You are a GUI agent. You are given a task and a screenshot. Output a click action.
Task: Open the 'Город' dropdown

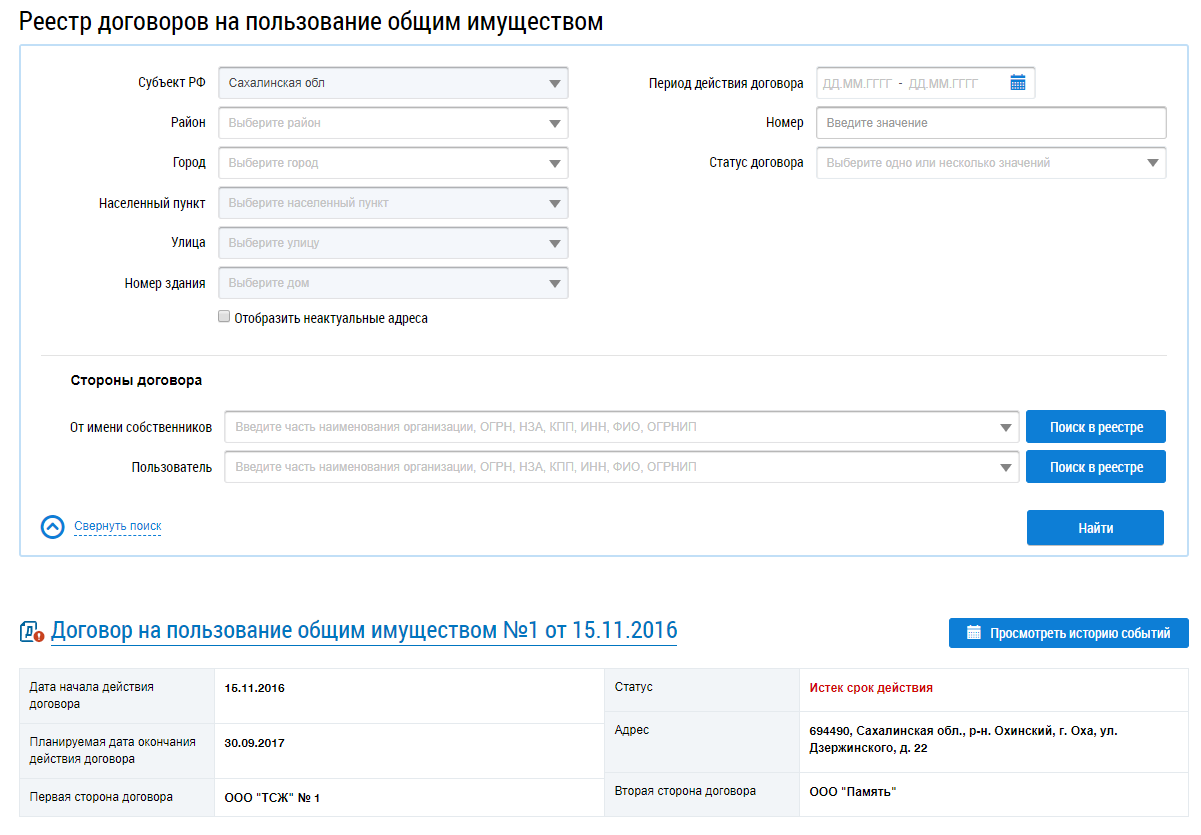tap(393, 163)
